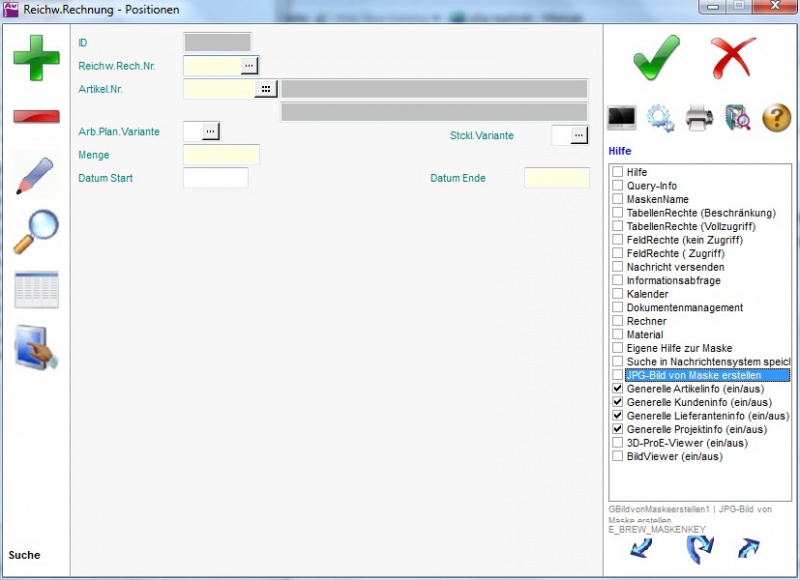Click the gear settings icon
This screenshot has width=800, height=580.
point(661,118)
